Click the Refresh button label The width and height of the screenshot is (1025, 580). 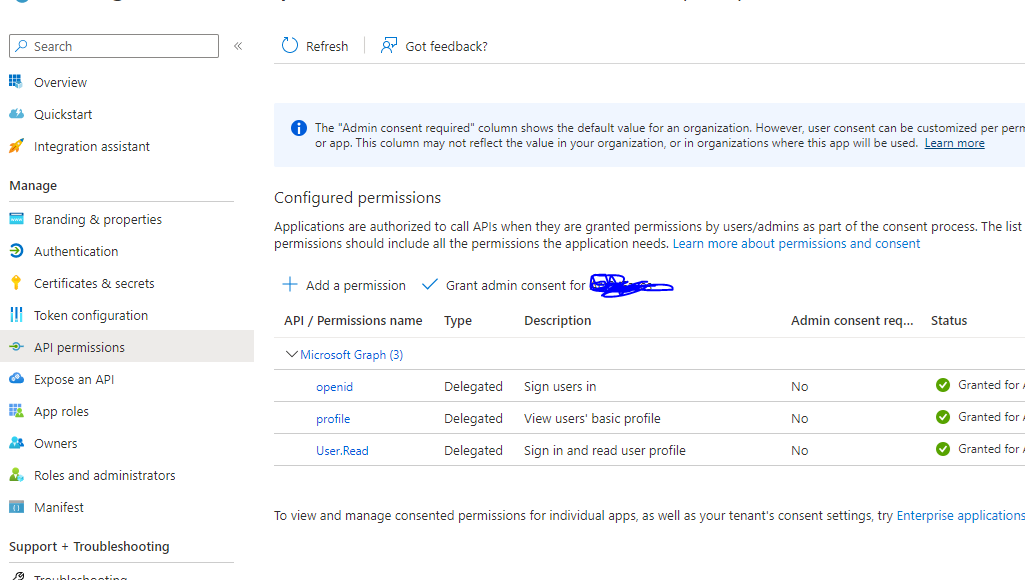click(327, 46)
